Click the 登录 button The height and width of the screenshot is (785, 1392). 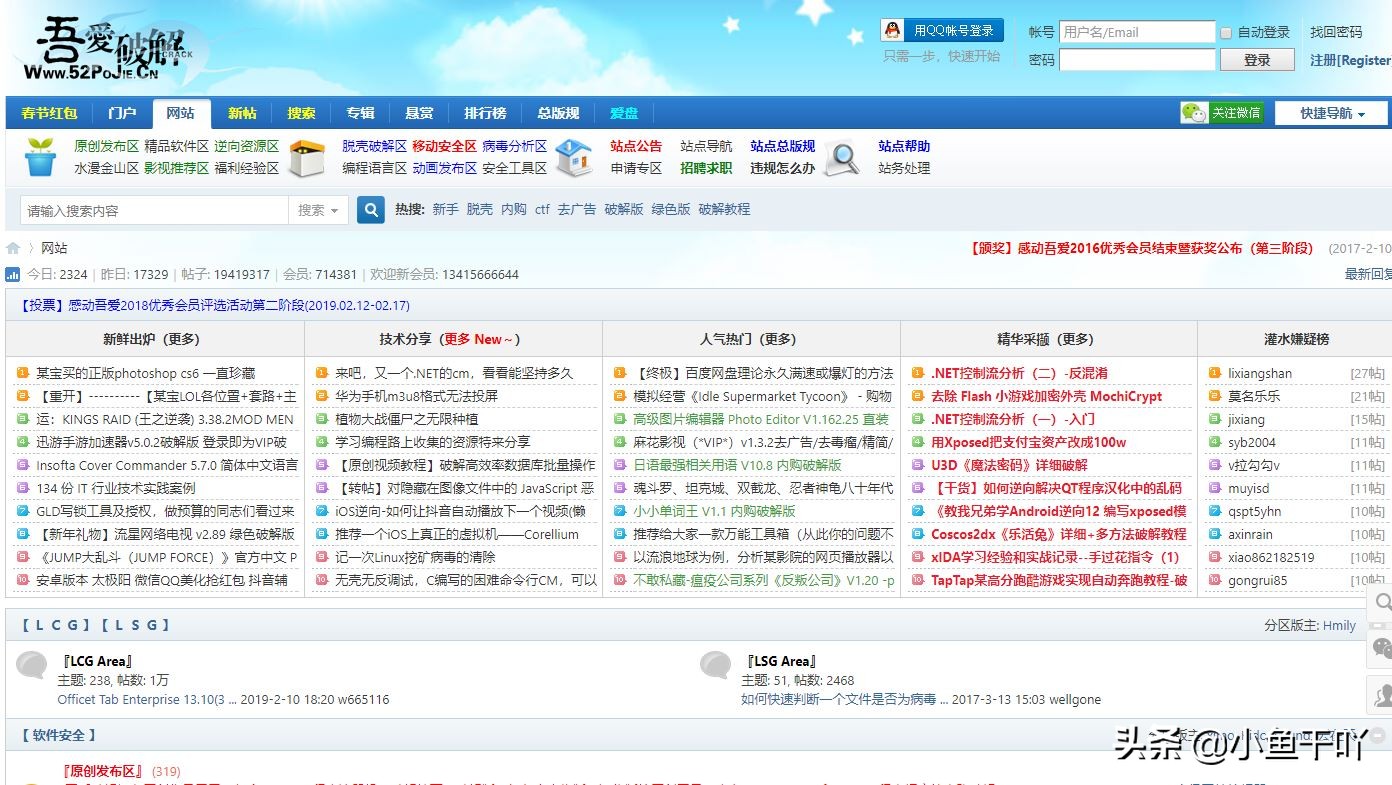1257,60
